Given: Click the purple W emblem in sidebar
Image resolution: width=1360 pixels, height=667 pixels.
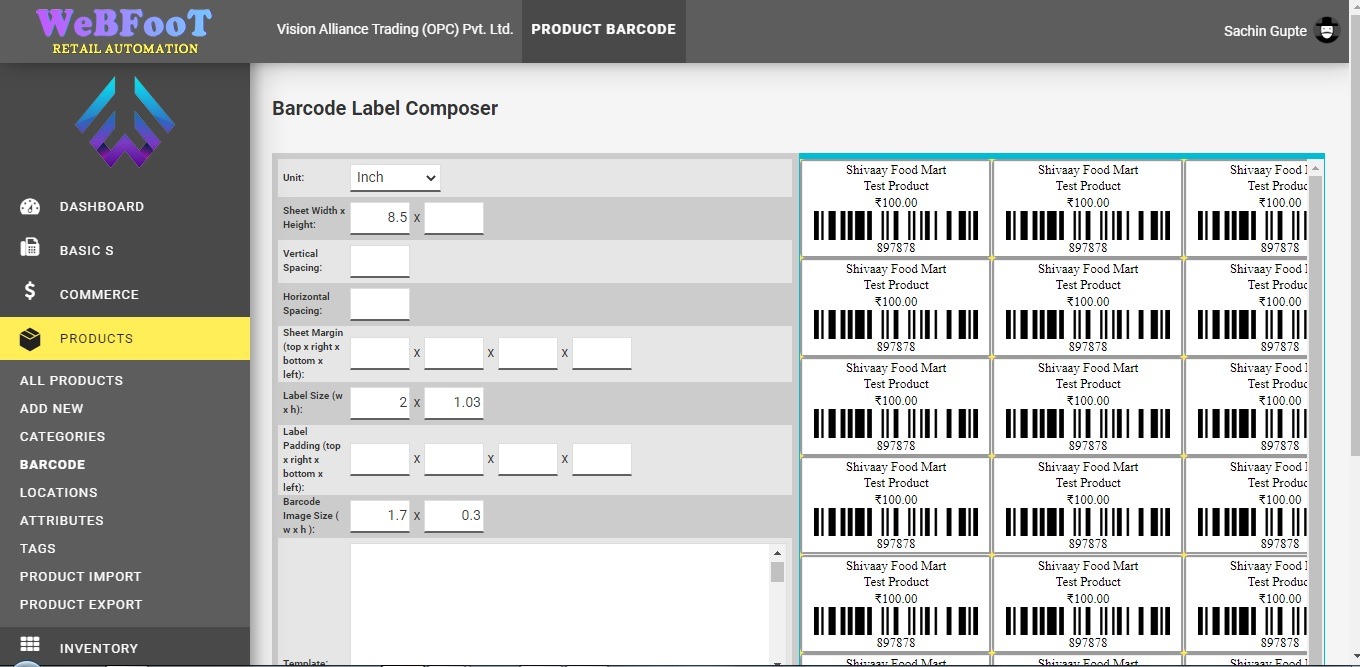Looking at the screenshot, I should tap(125, 122).
